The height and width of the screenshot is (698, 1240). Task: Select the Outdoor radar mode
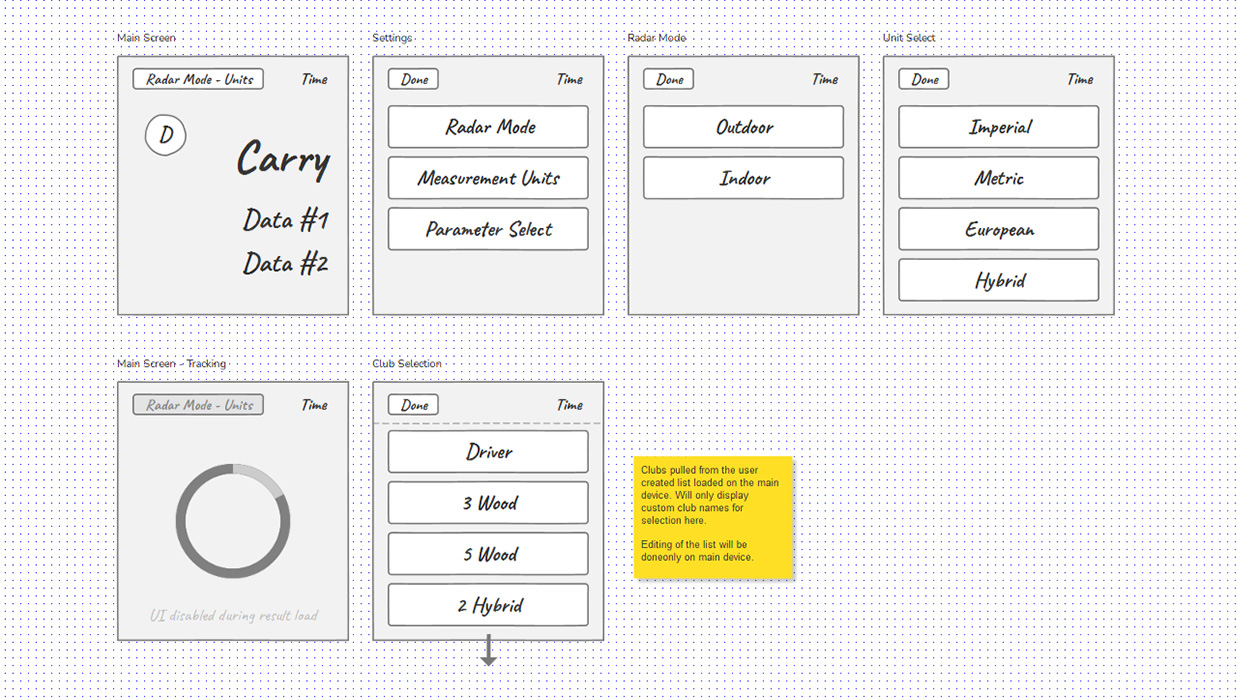[x=743, y=128]
